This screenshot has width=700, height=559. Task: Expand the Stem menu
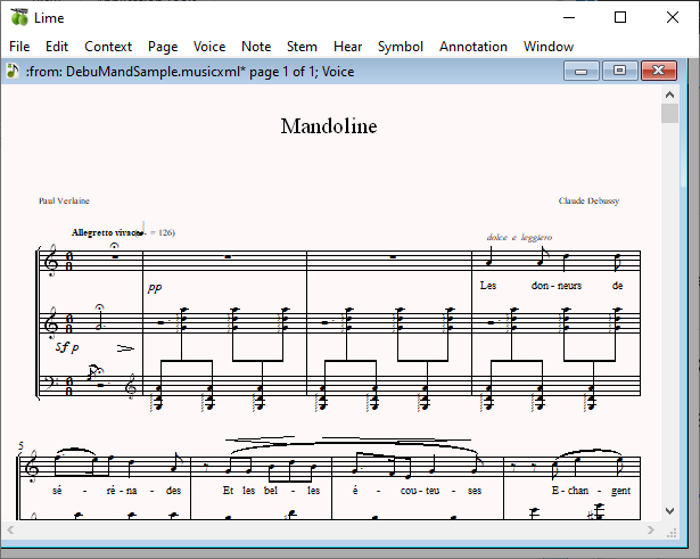point(302,46)
